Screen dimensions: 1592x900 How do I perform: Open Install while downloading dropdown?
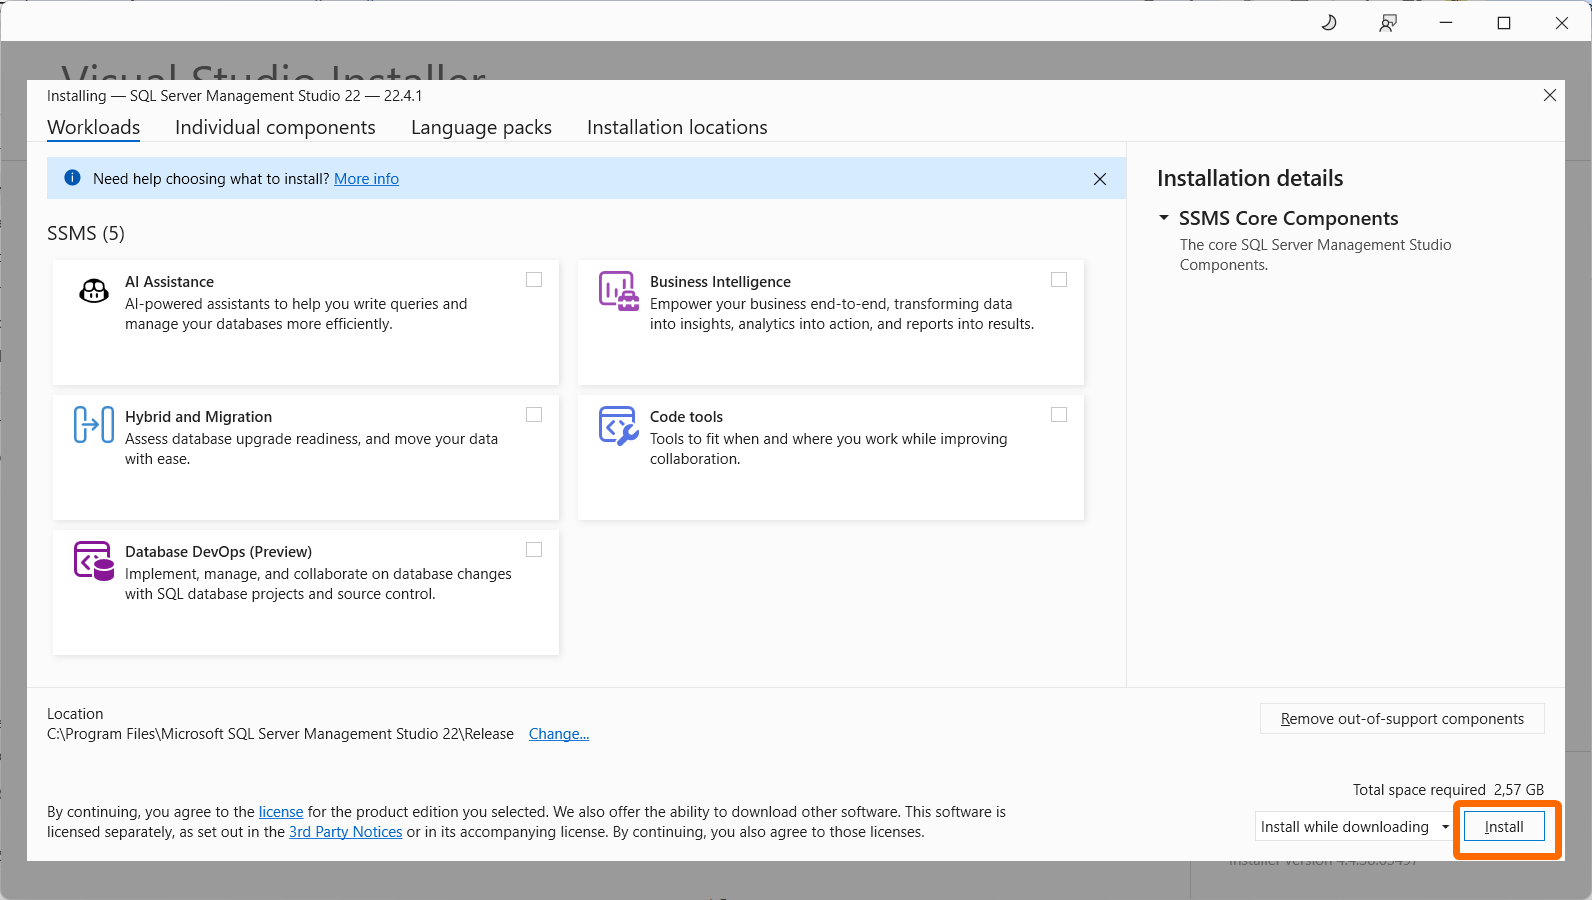tap(1445, 827)
